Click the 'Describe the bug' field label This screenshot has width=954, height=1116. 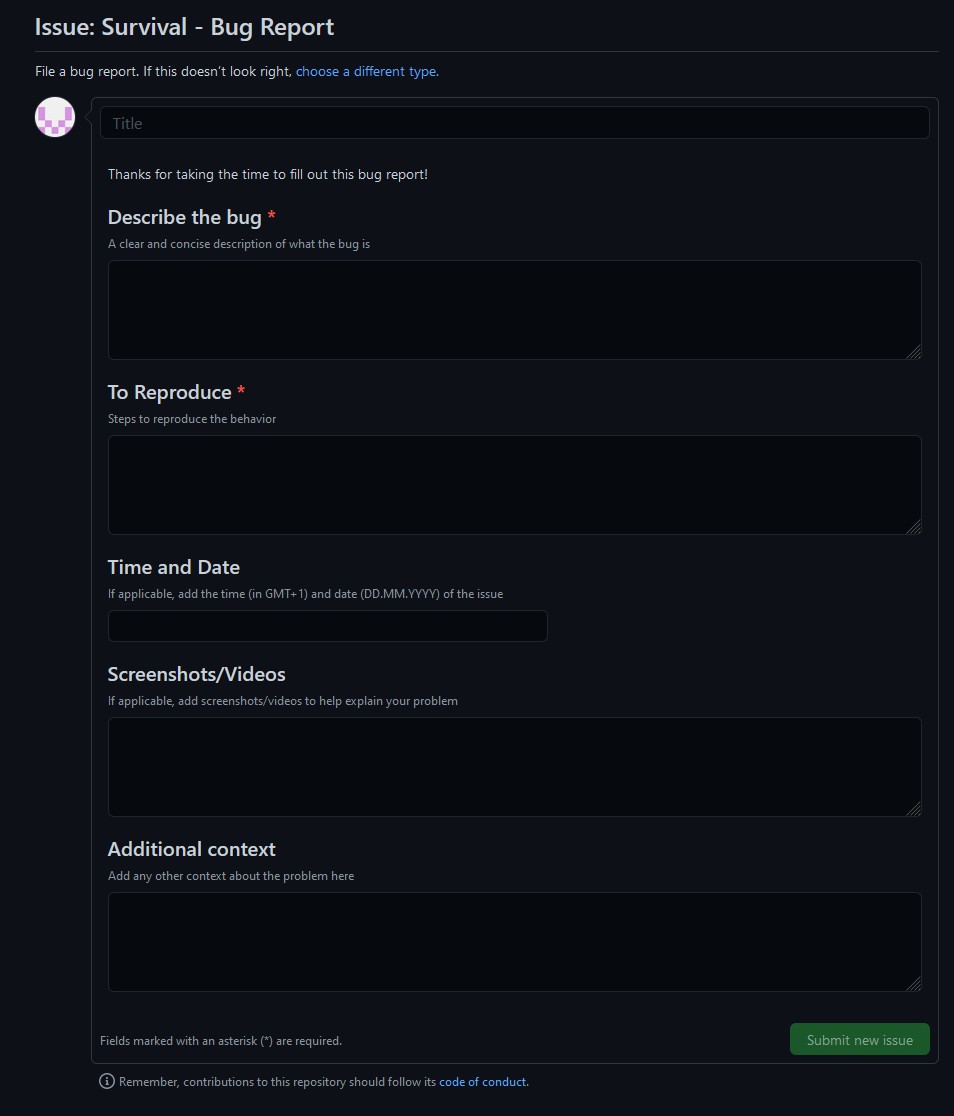pyautogui.click(x=184, y=217)
